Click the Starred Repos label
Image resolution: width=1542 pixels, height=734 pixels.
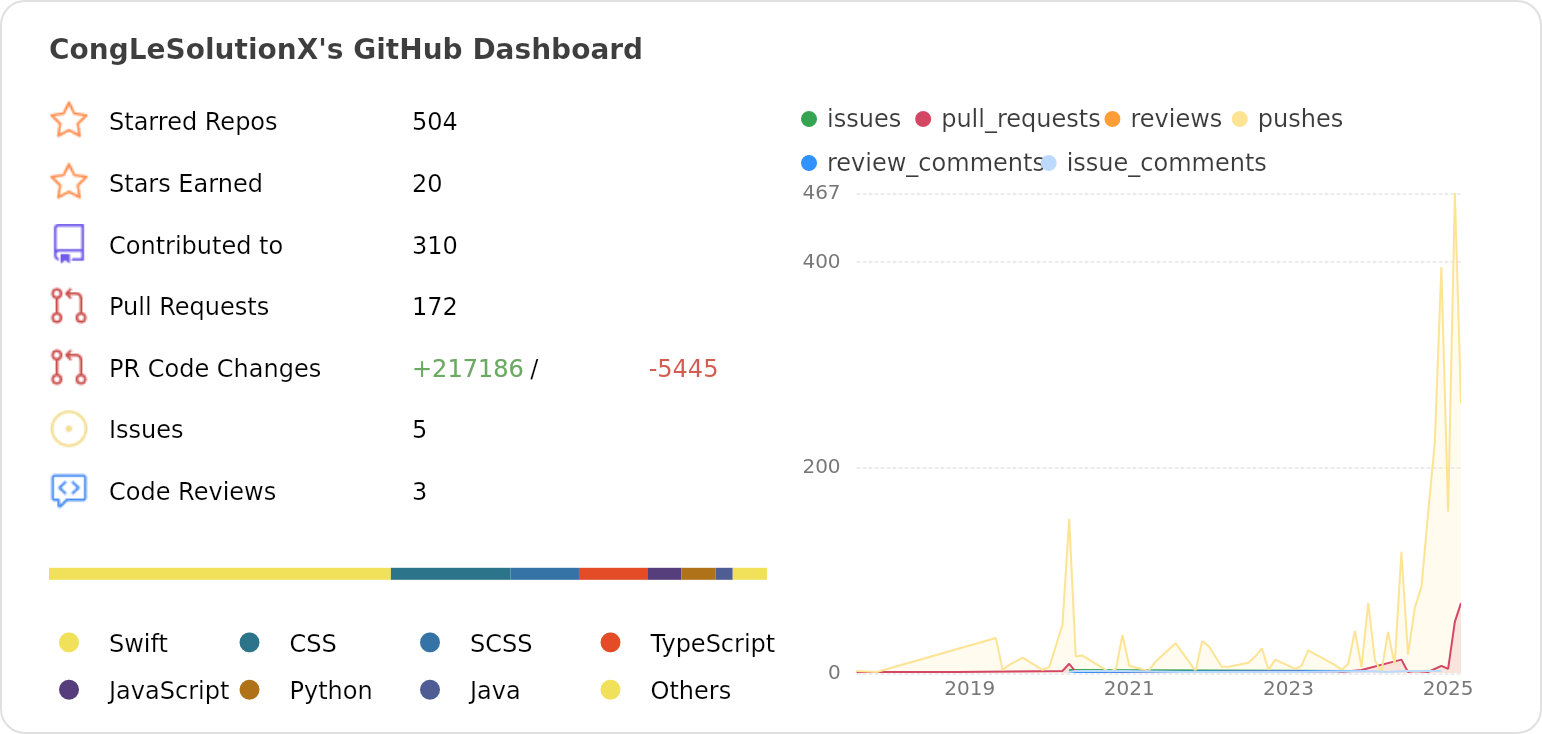(x=193, y=122)
